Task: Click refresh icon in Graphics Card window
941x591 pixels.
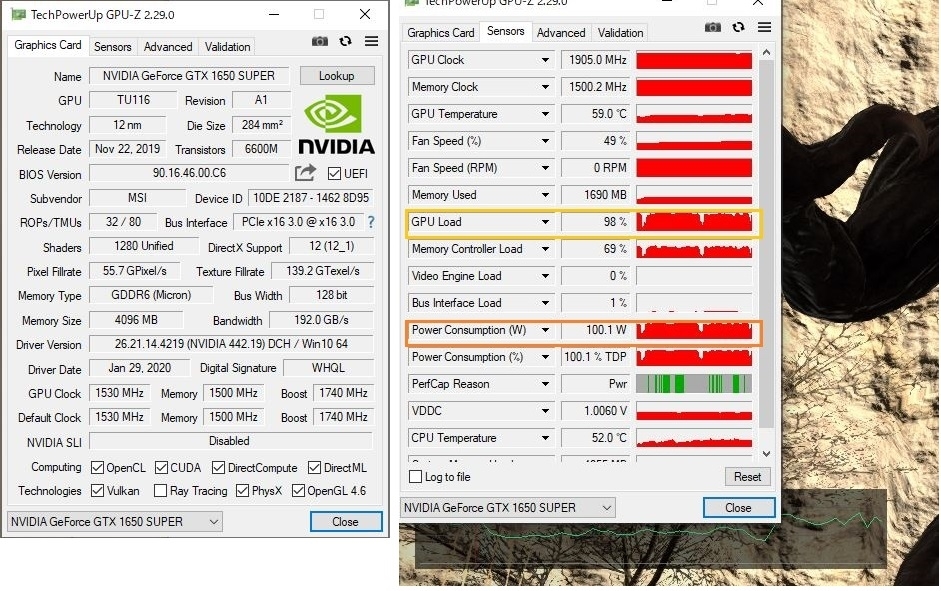Action: (345, 41)
